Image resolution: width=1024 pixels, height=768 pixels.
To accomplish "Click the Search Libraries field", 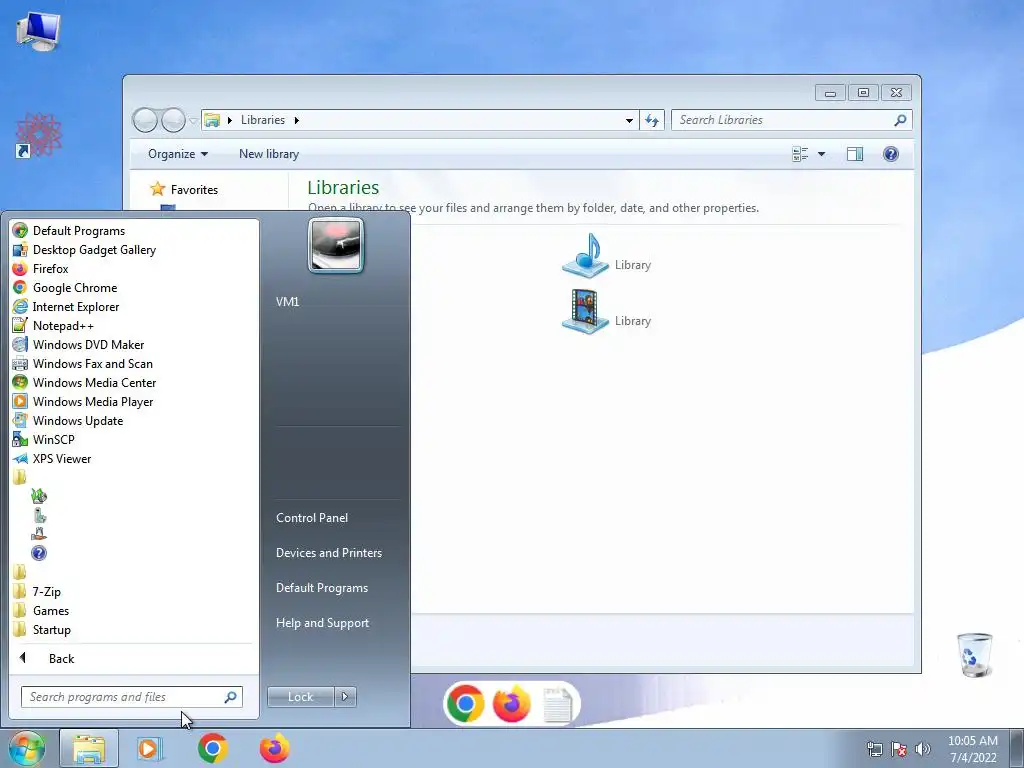I will pos(792,120).
